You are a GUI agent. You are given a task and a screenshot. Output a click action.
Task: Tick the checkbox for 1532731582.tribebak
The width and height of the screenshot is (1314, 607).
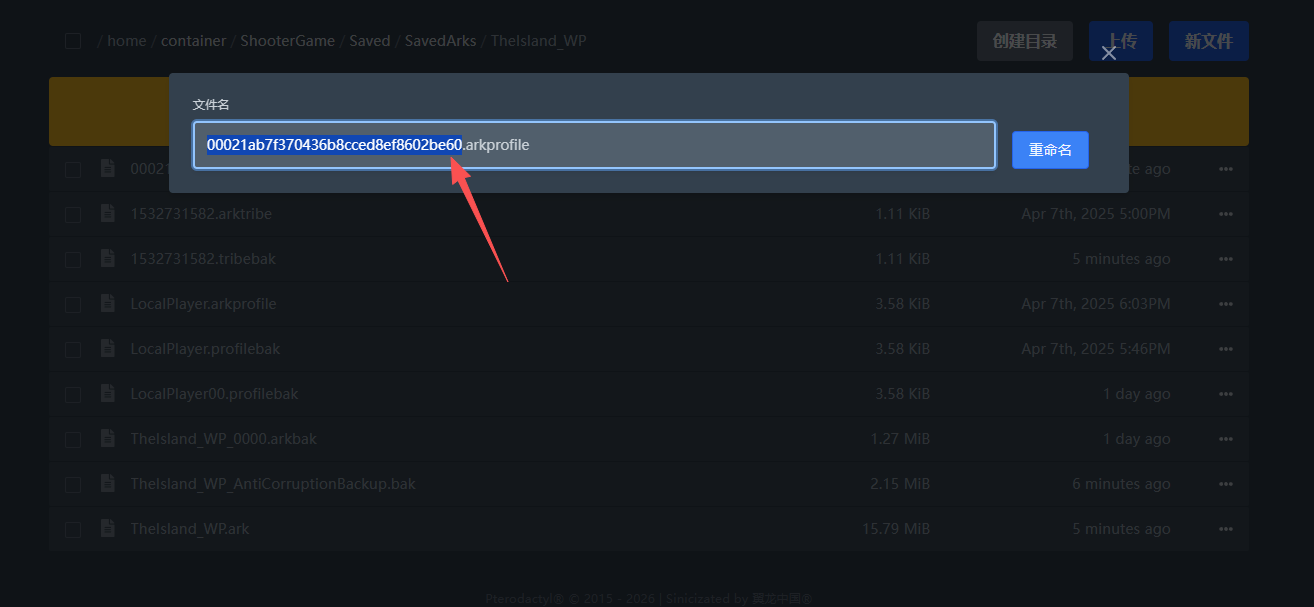click(x=73, y=259)
